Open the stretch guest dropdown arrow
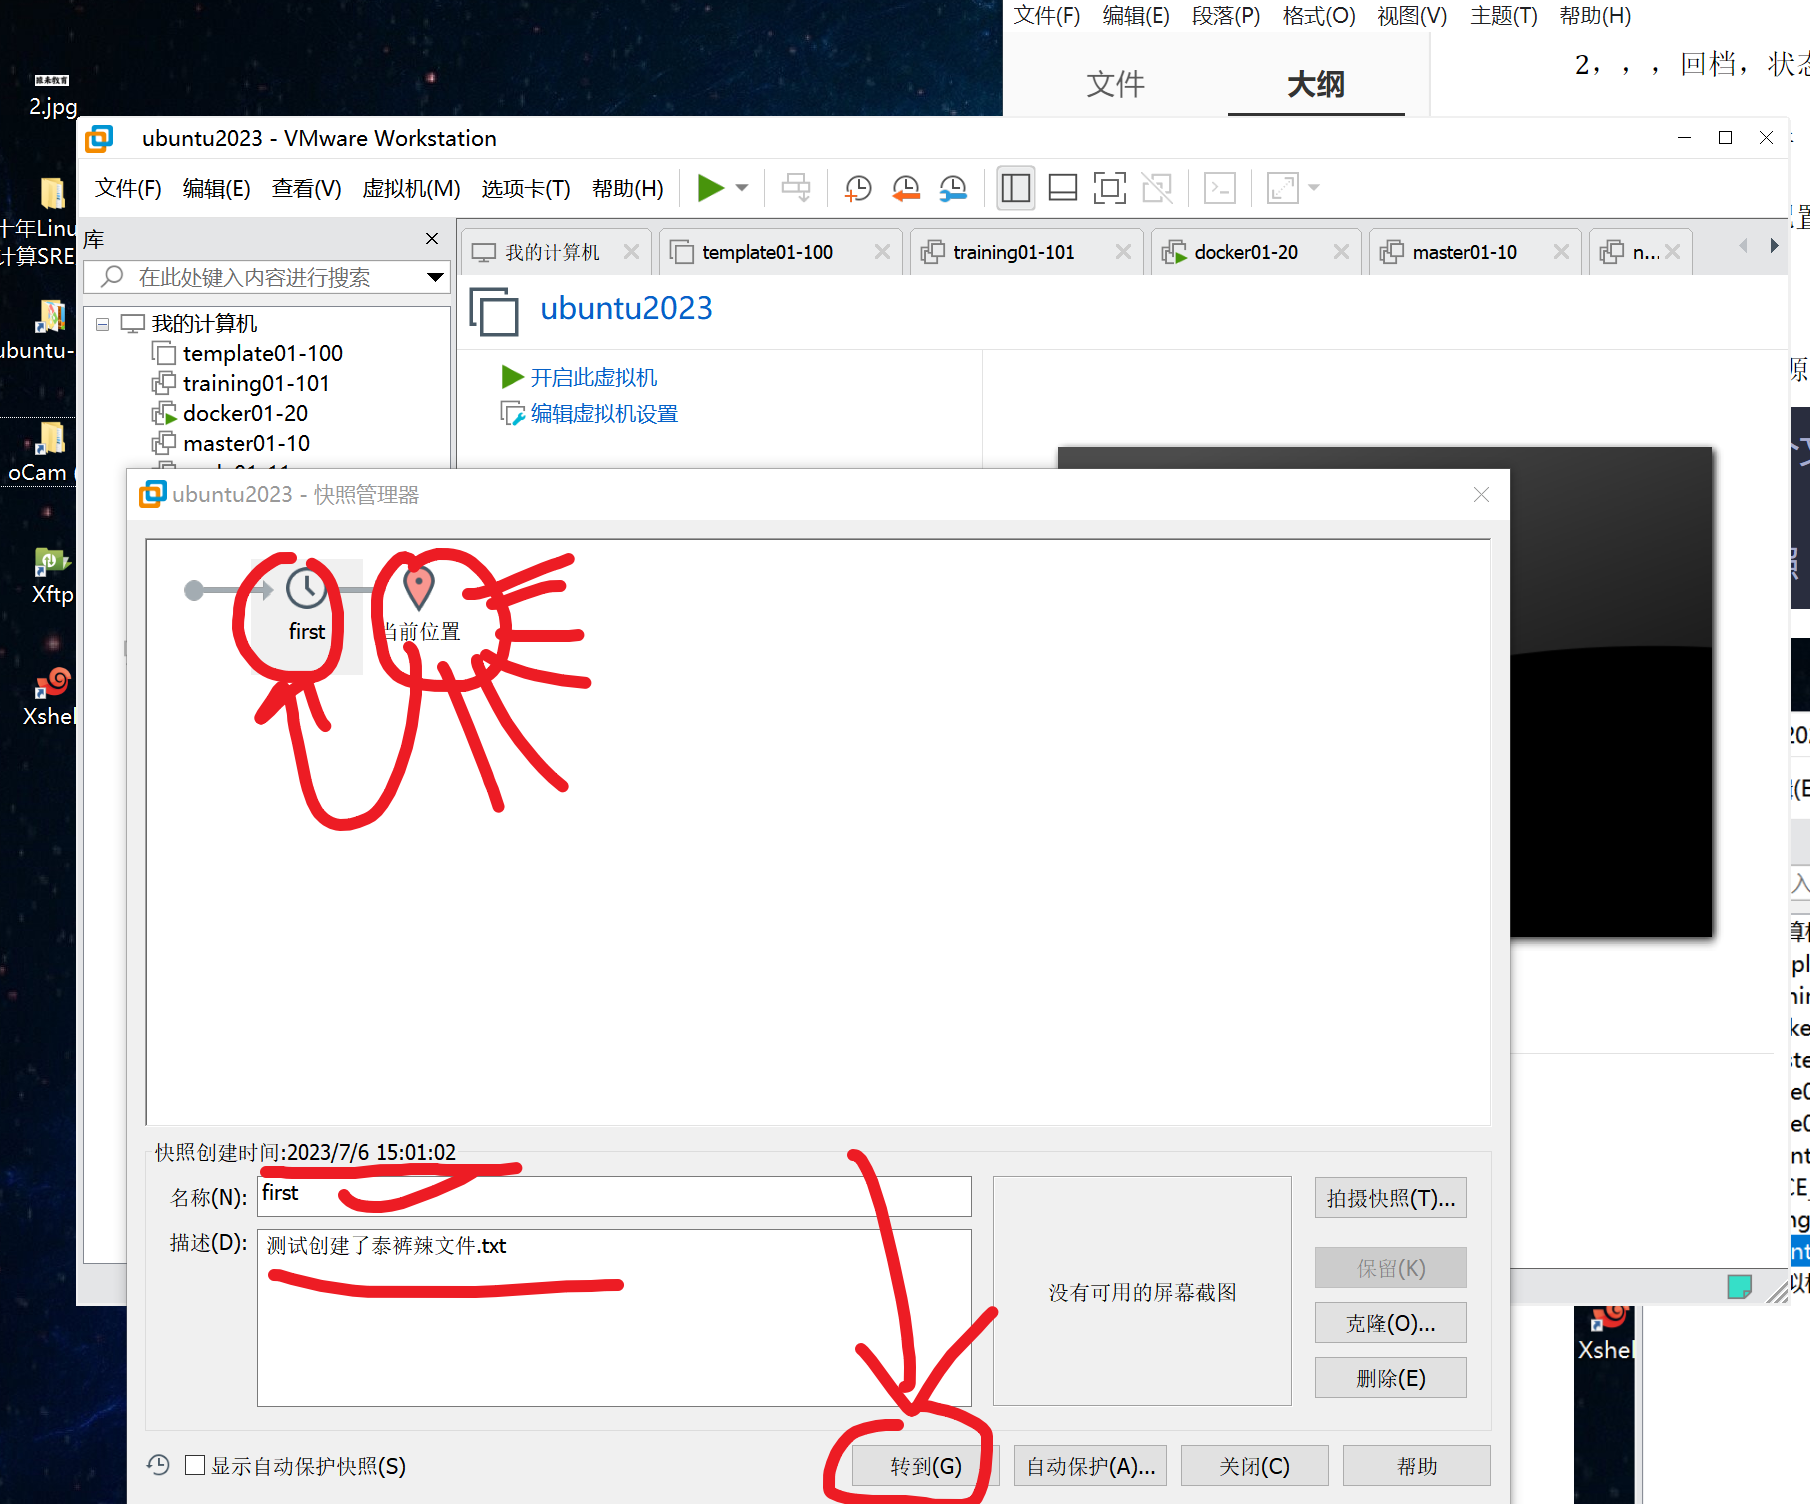The image size is (1810, 1504). (x=1314, y=188)
